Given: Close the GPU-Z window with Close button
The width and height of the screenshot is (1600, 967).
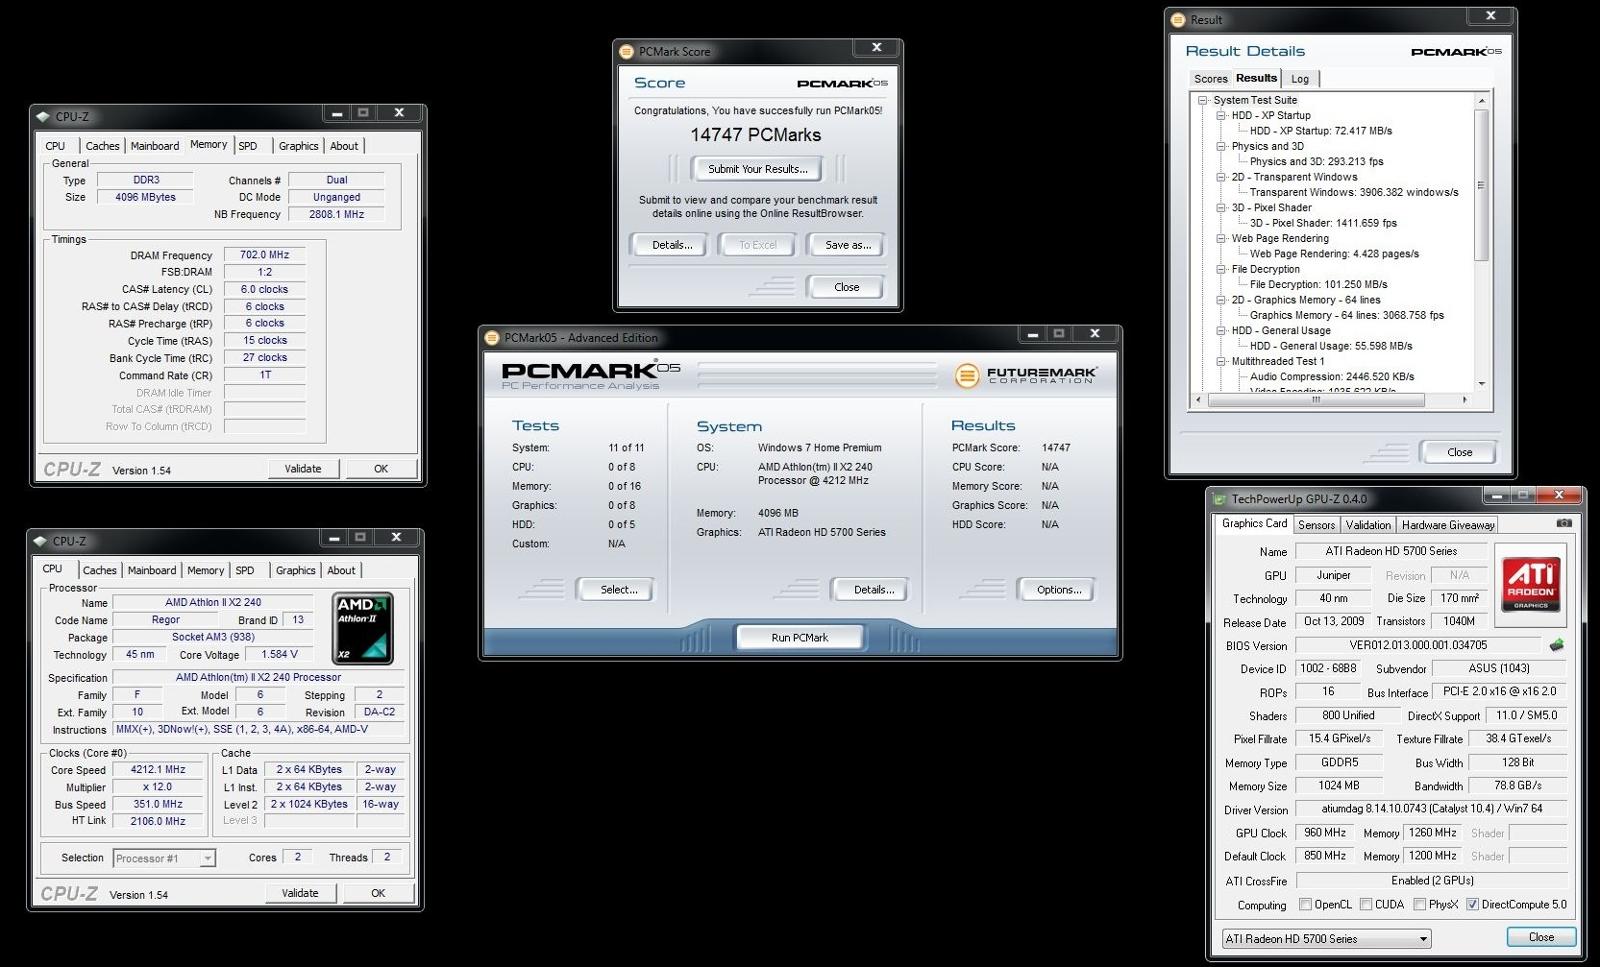Looking at the screenshot, I should (1541, 937).
